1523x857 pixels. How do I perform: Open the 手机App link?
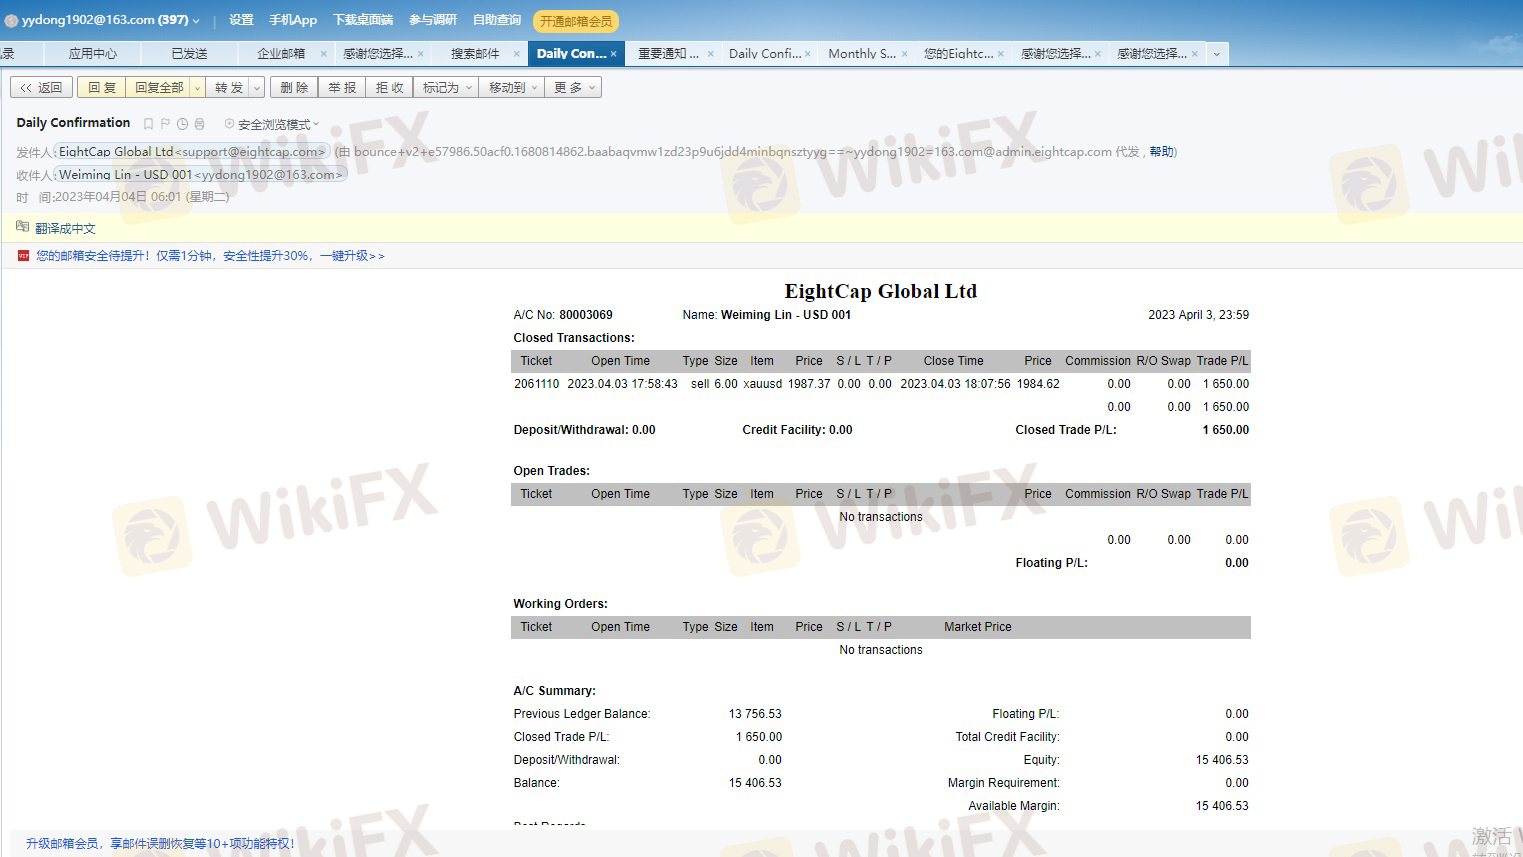(x=292, y=20)
